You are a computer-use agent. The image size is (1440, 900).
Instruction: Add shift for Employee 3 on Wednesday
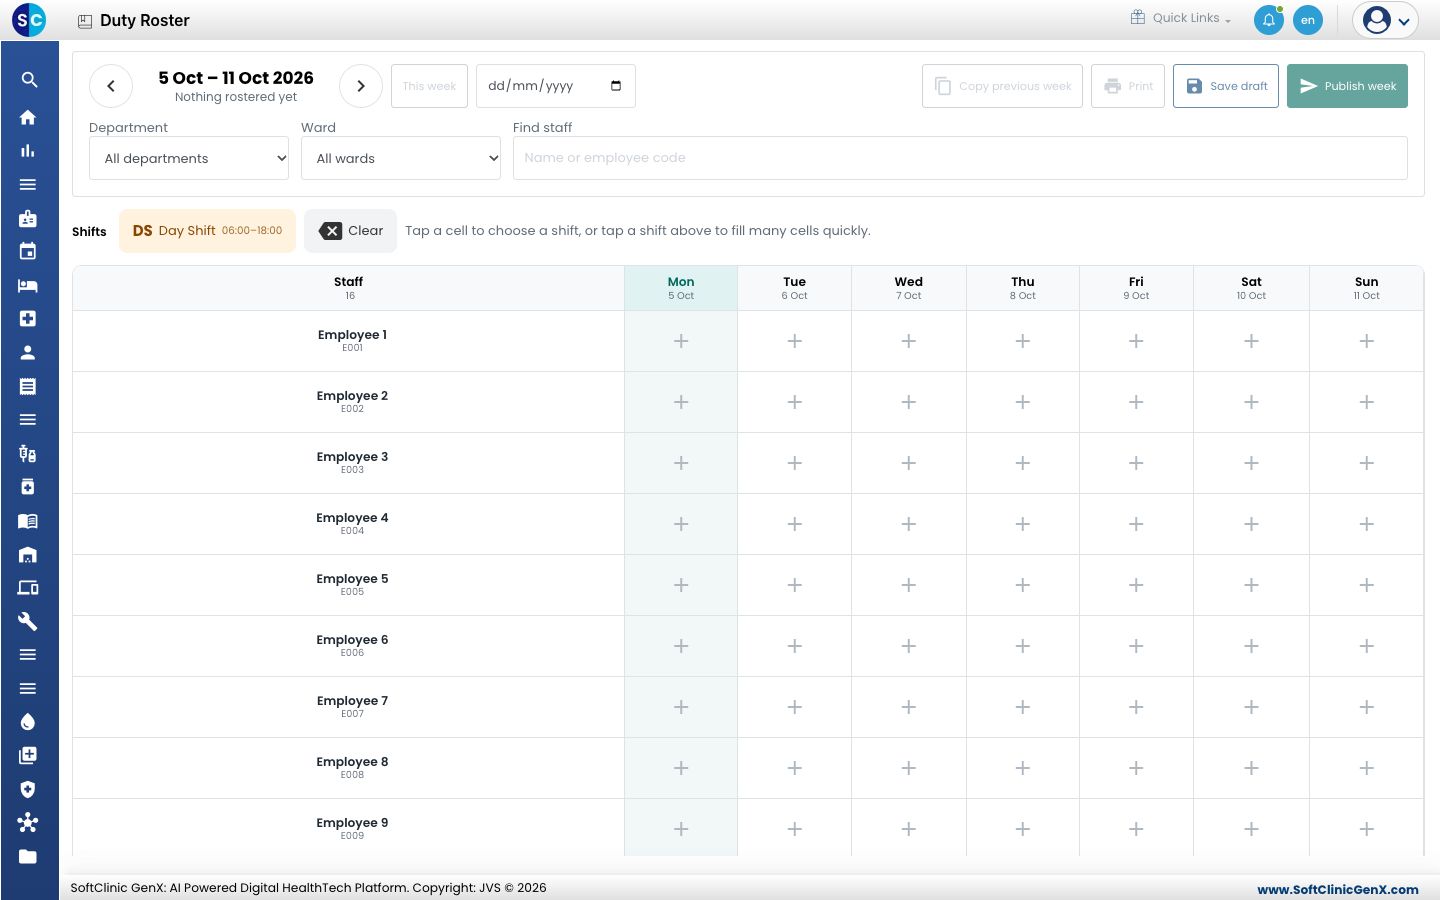(909, 463)
